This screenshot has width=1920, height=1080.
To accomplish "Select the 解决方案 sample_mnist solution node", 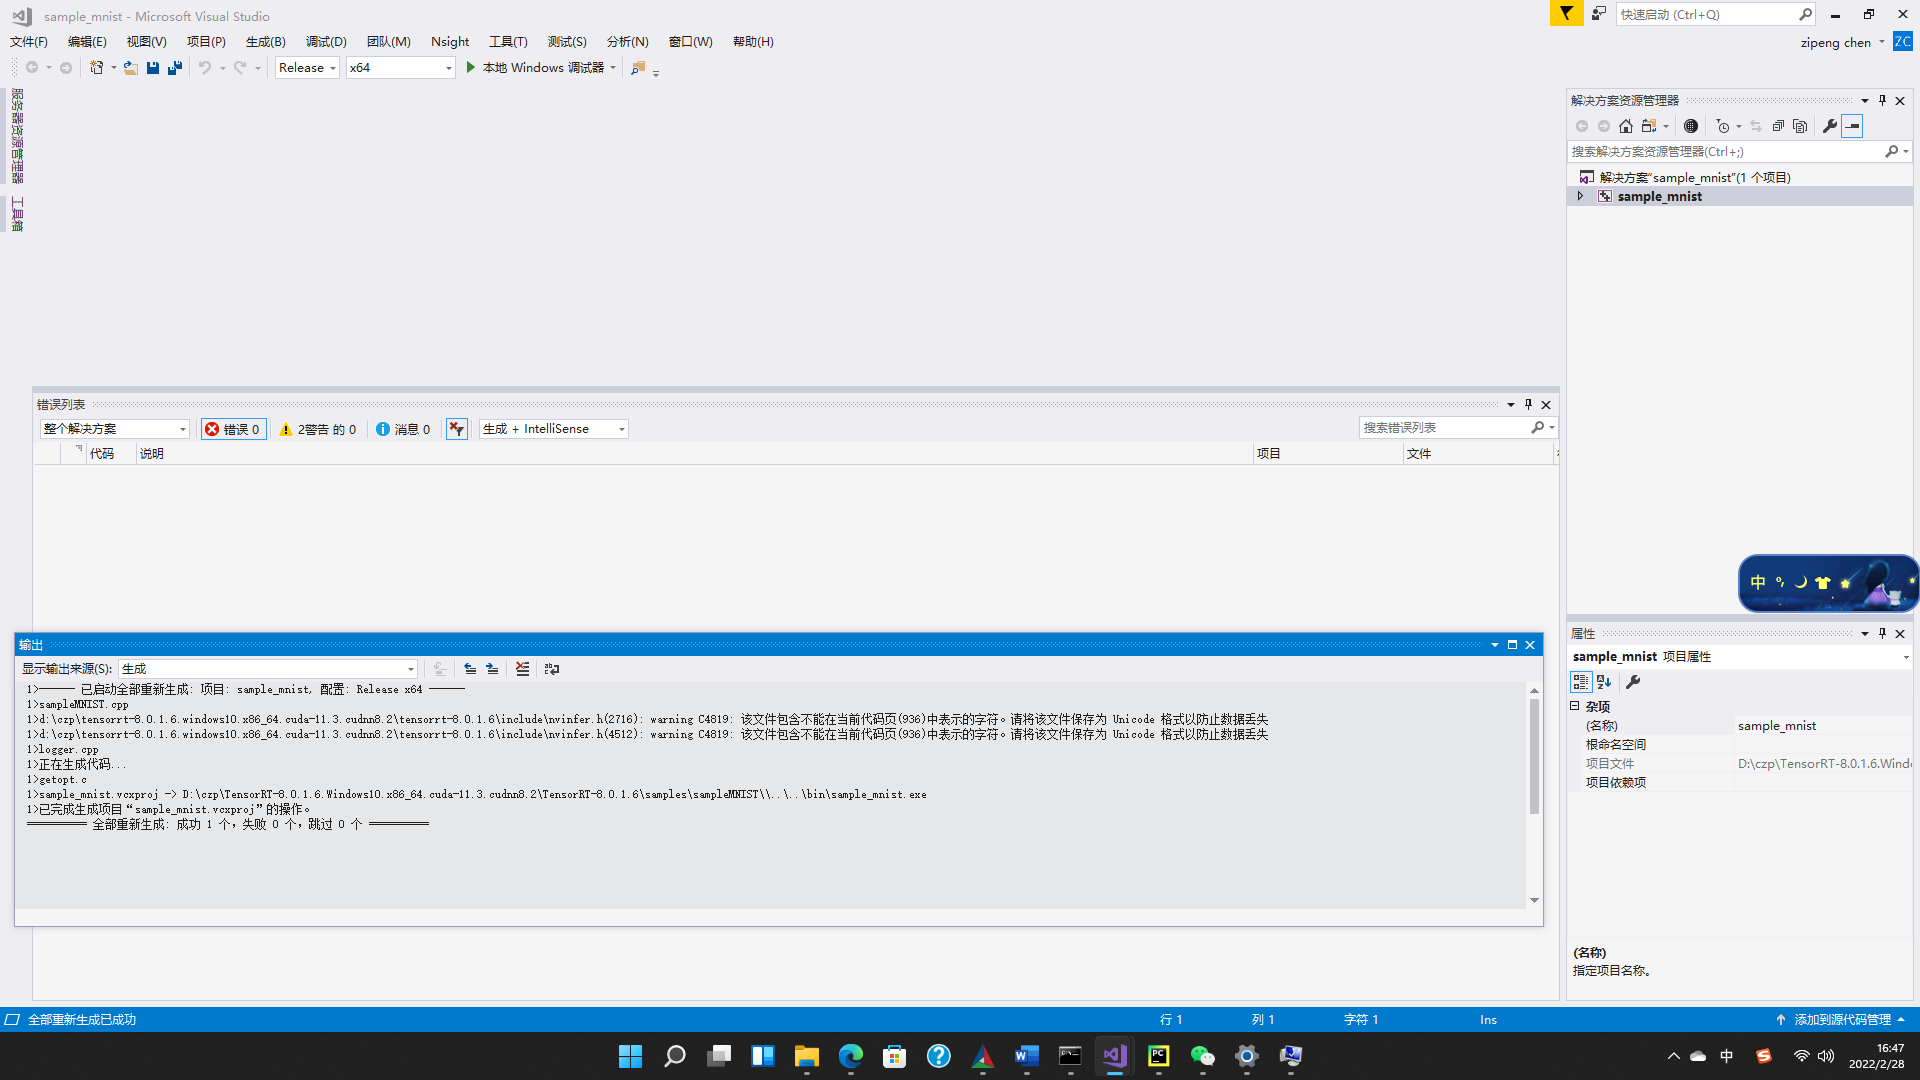I will pos(1694,177).
